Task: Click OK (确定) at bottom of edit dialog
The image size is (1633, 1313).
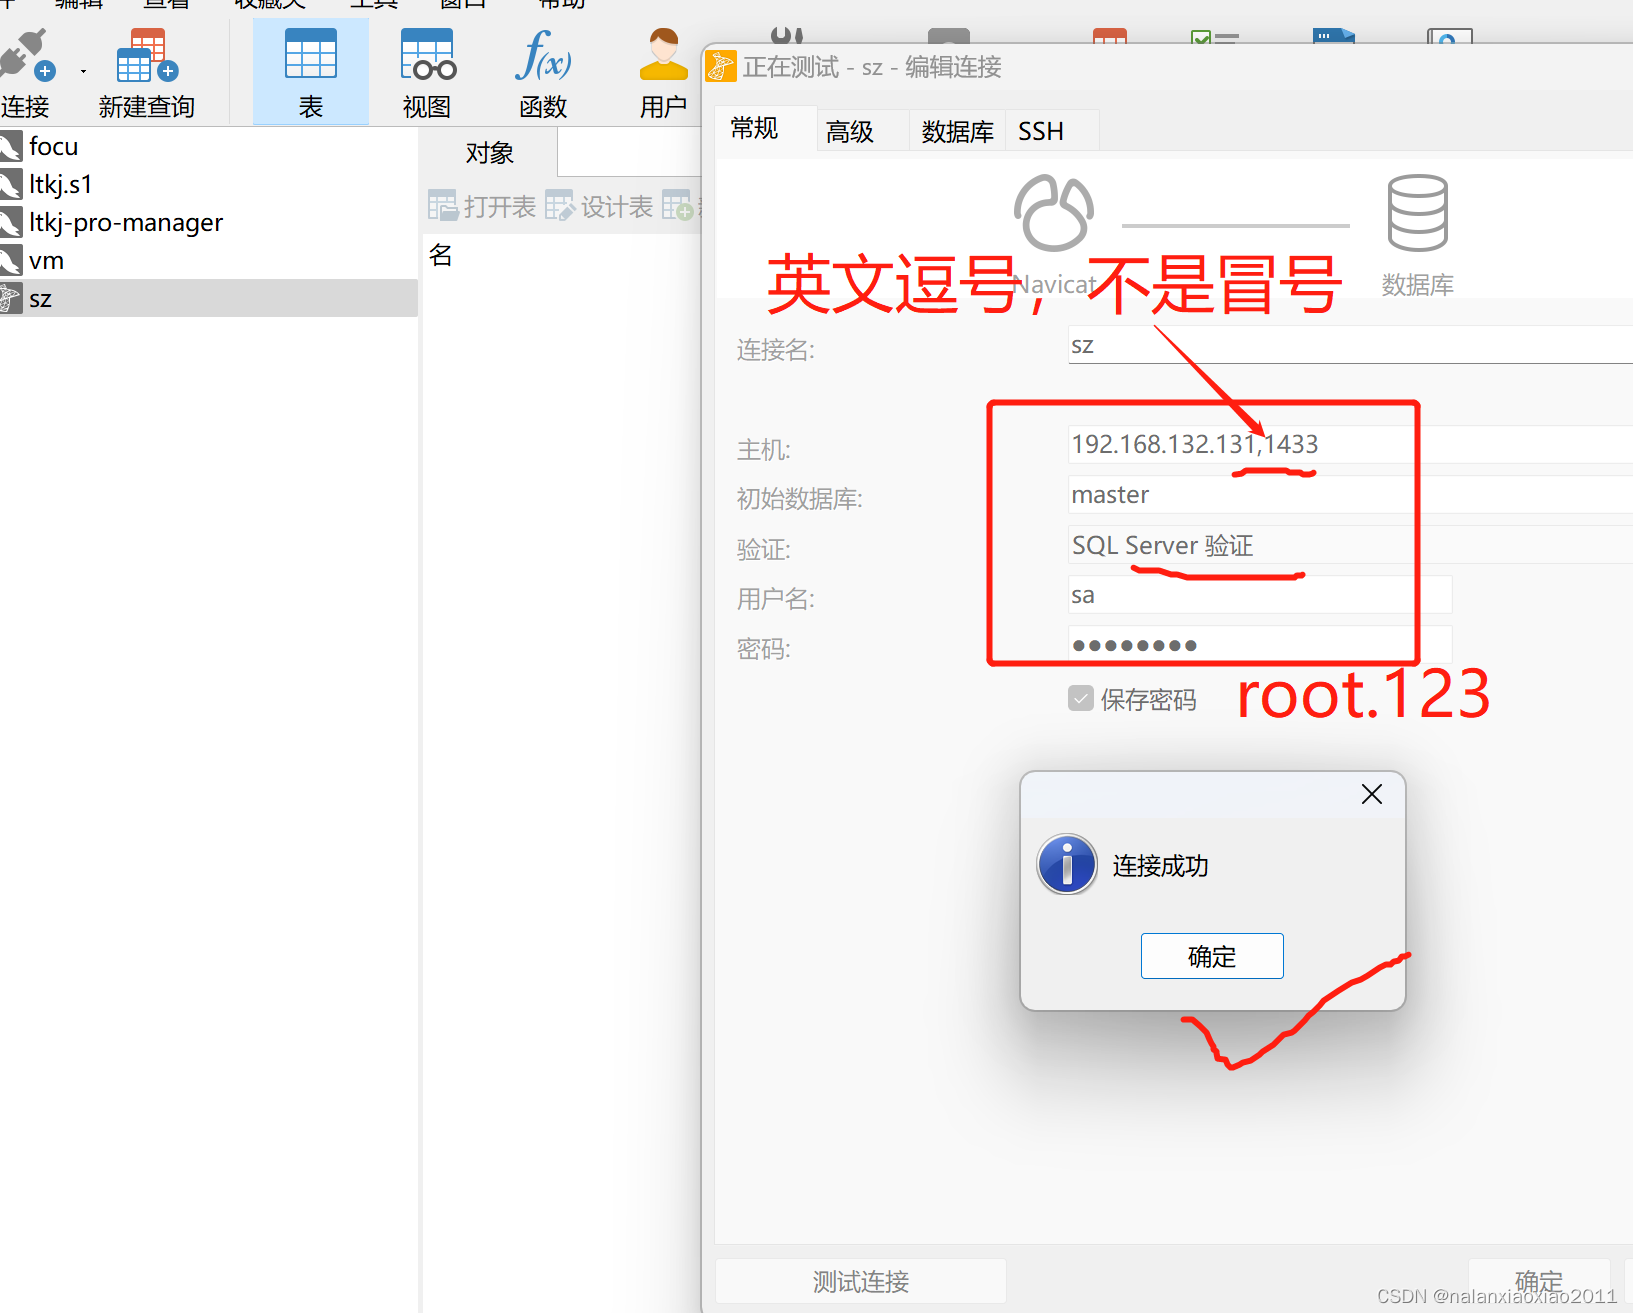Action: (x=1539, y=1281)
